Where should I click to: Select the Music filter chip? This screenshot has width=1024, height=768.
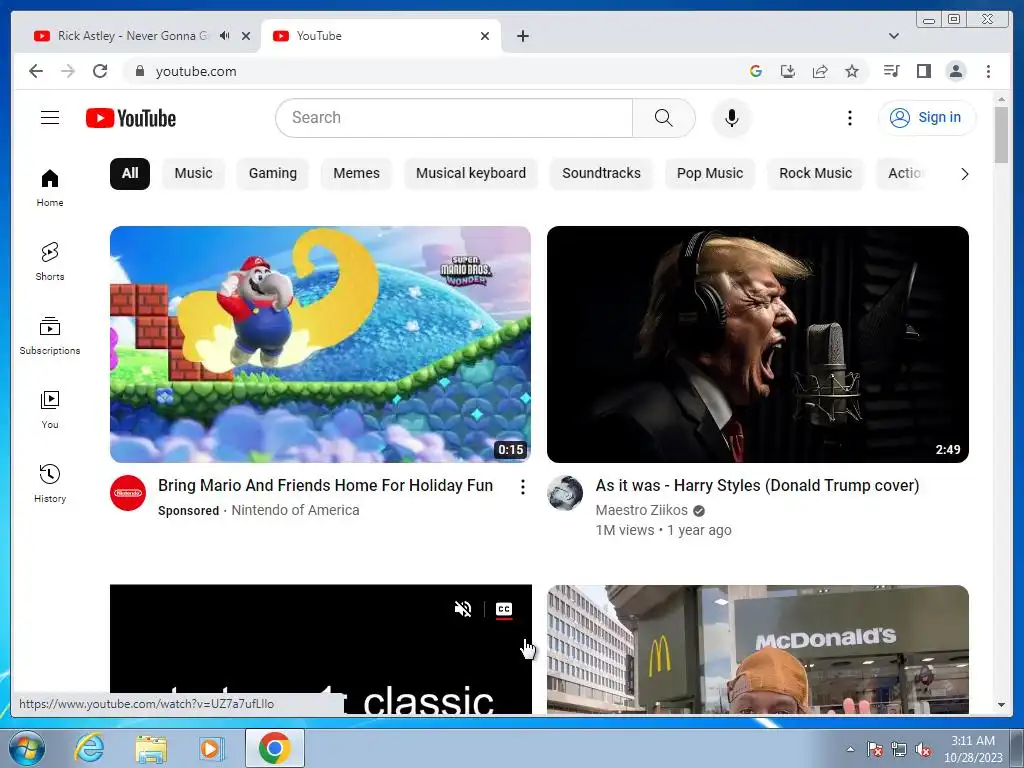click(193, 174)
